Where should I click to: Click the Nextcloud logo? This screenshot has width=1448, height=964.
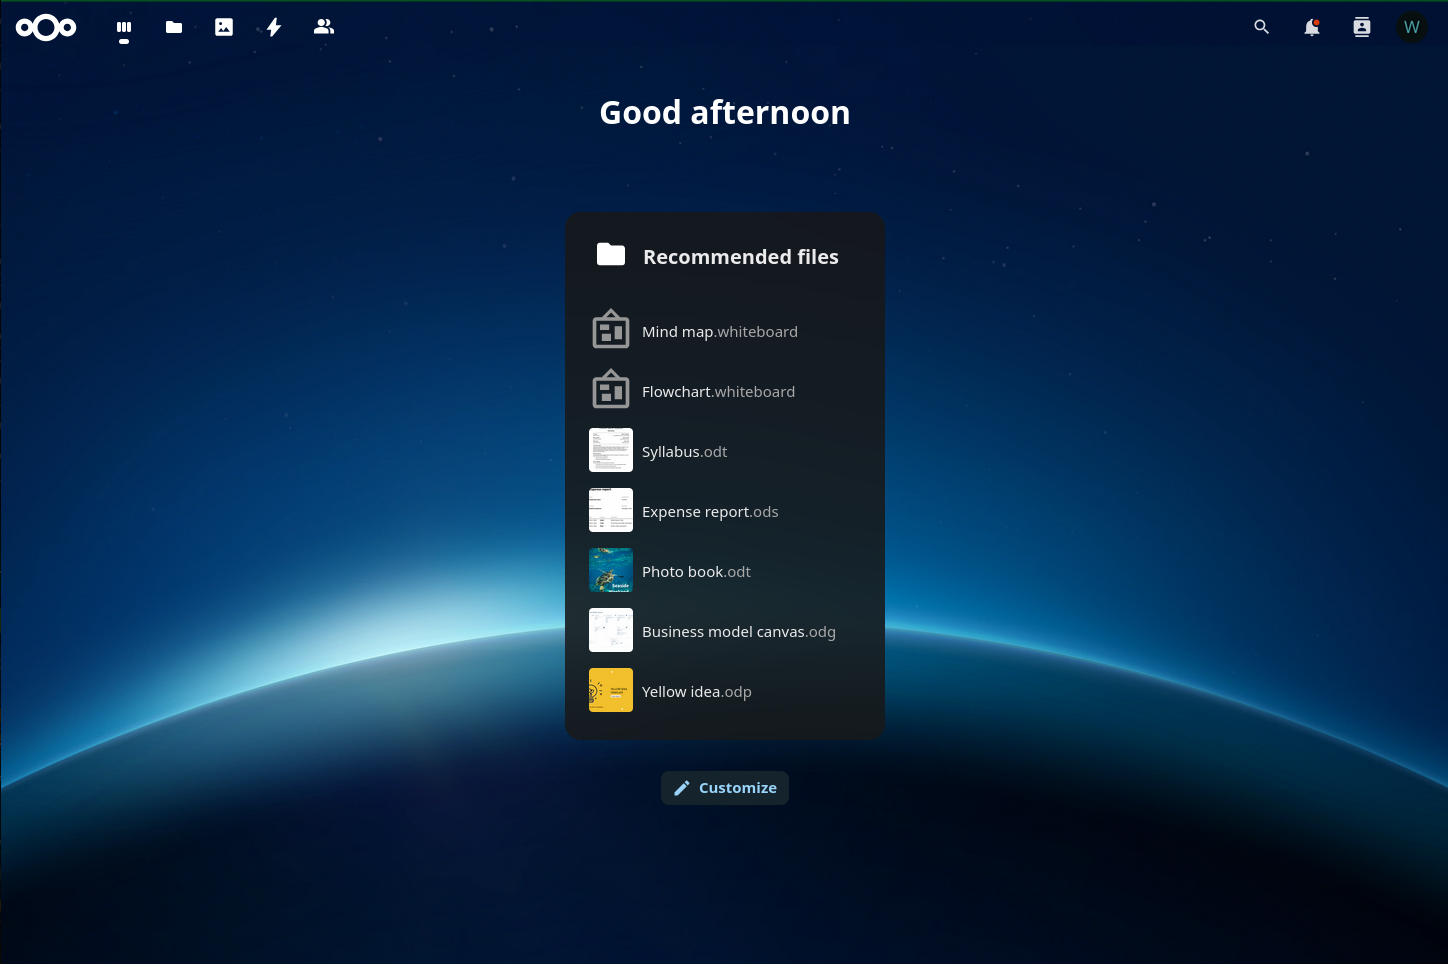pos(46,28)
